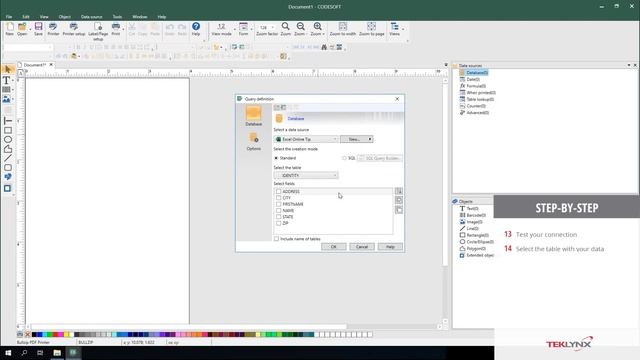Screen dimensions: 640x360
Task: Select the diagonal Line tool
Action: (8, 158)
